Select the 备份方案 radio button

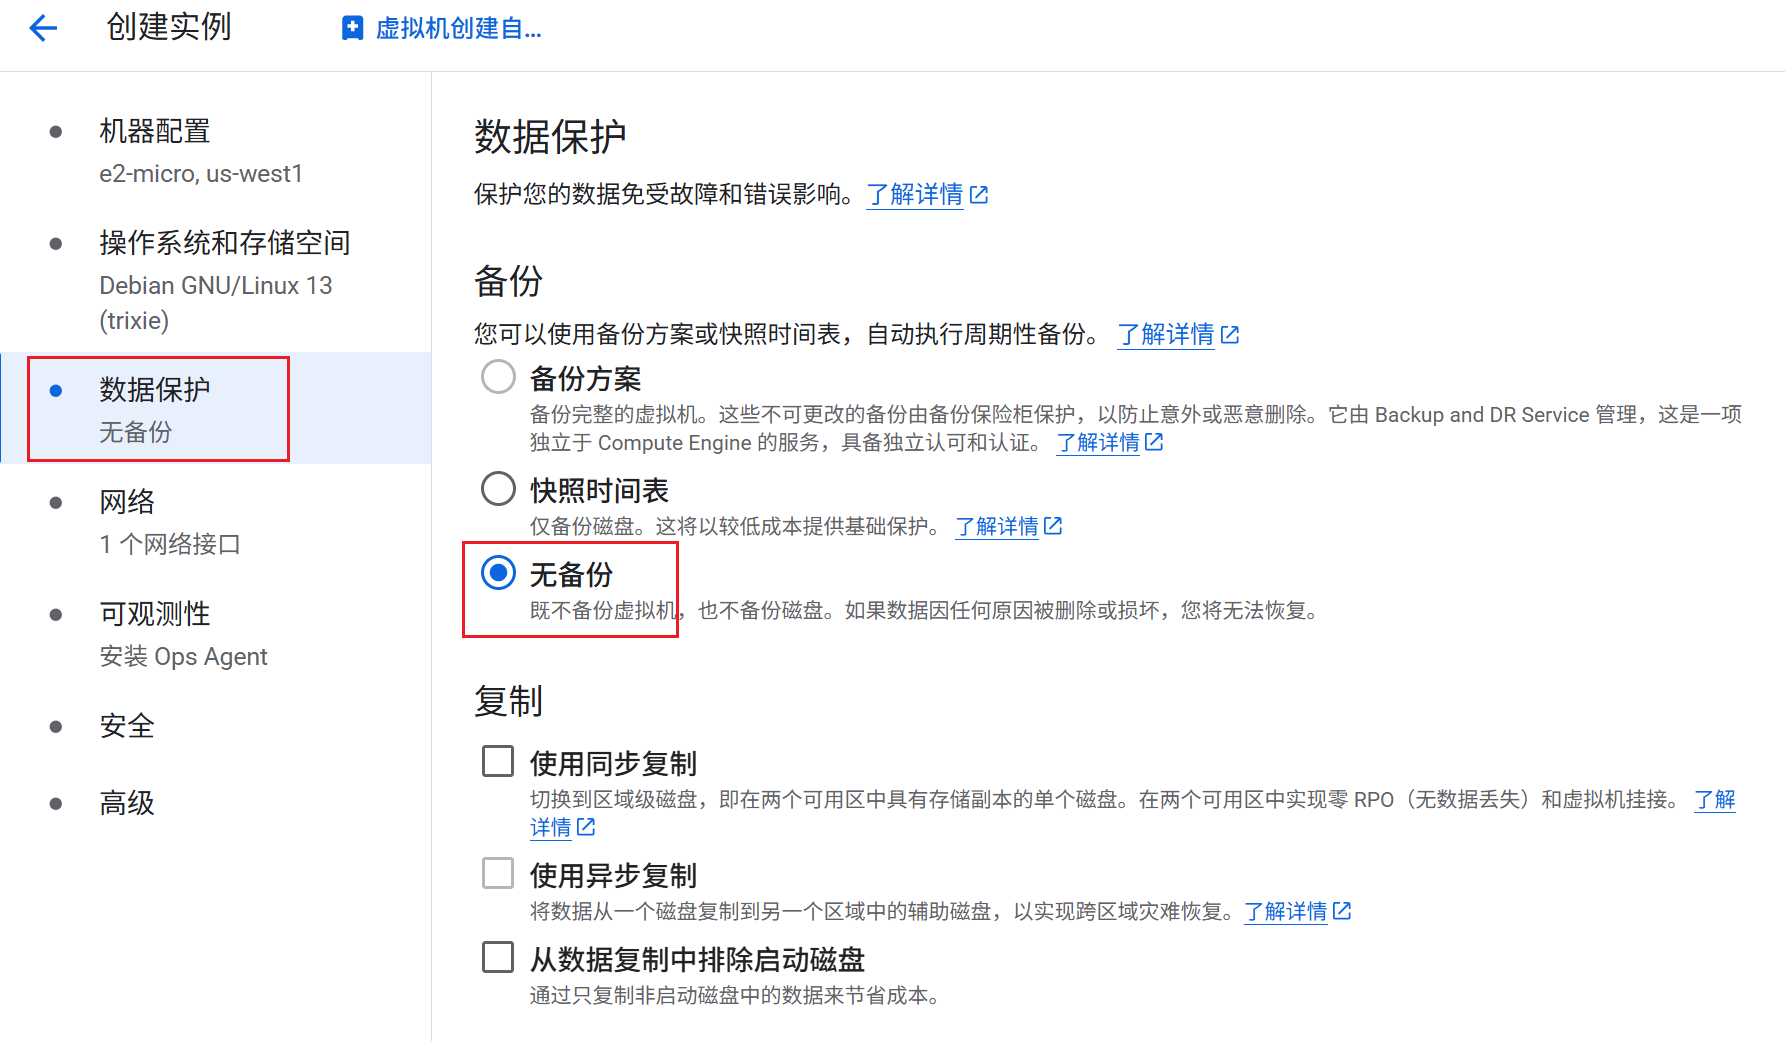(498, 377)
